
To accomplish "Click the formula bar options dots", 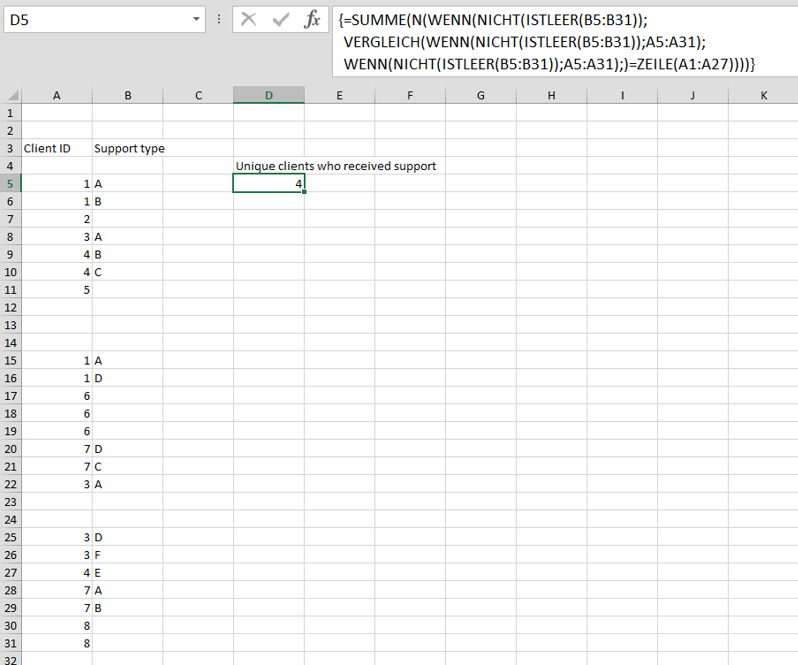I will point(219,20).
